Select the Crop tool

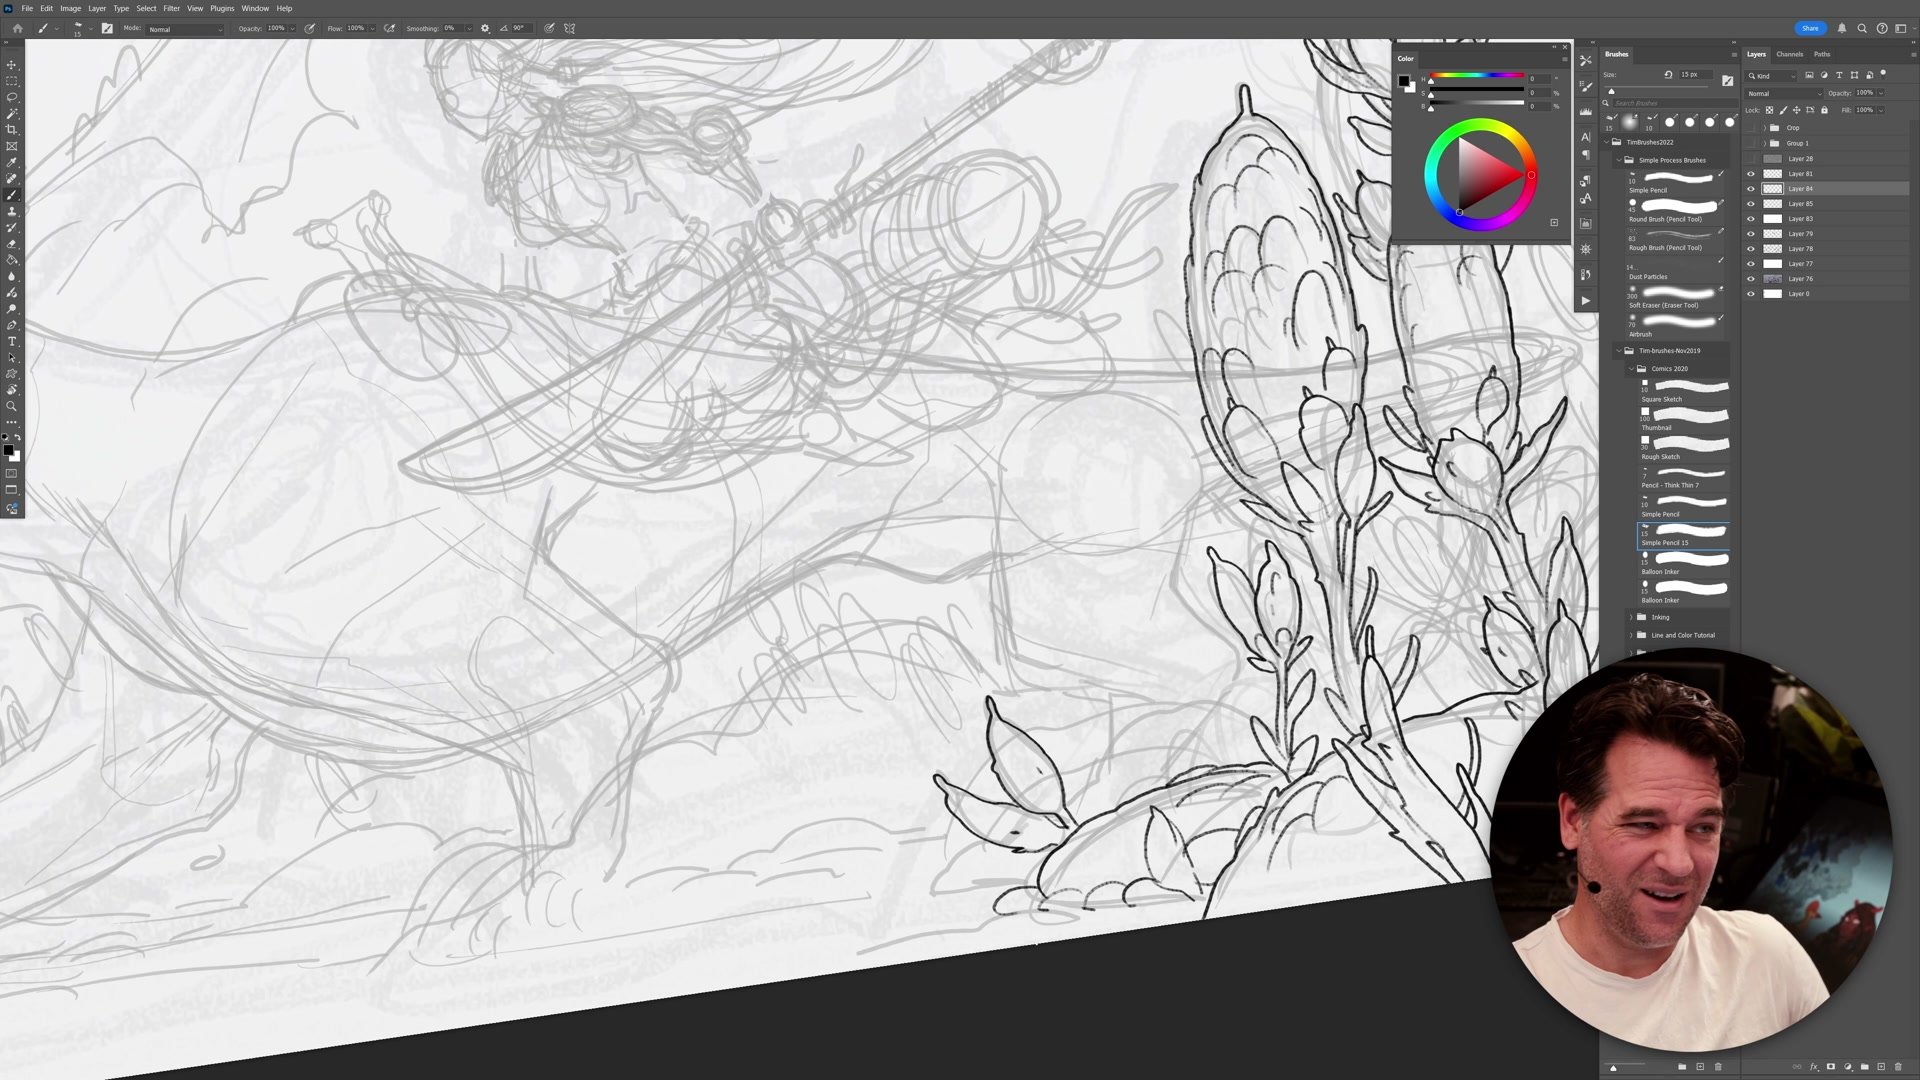[x=12, y=128]
